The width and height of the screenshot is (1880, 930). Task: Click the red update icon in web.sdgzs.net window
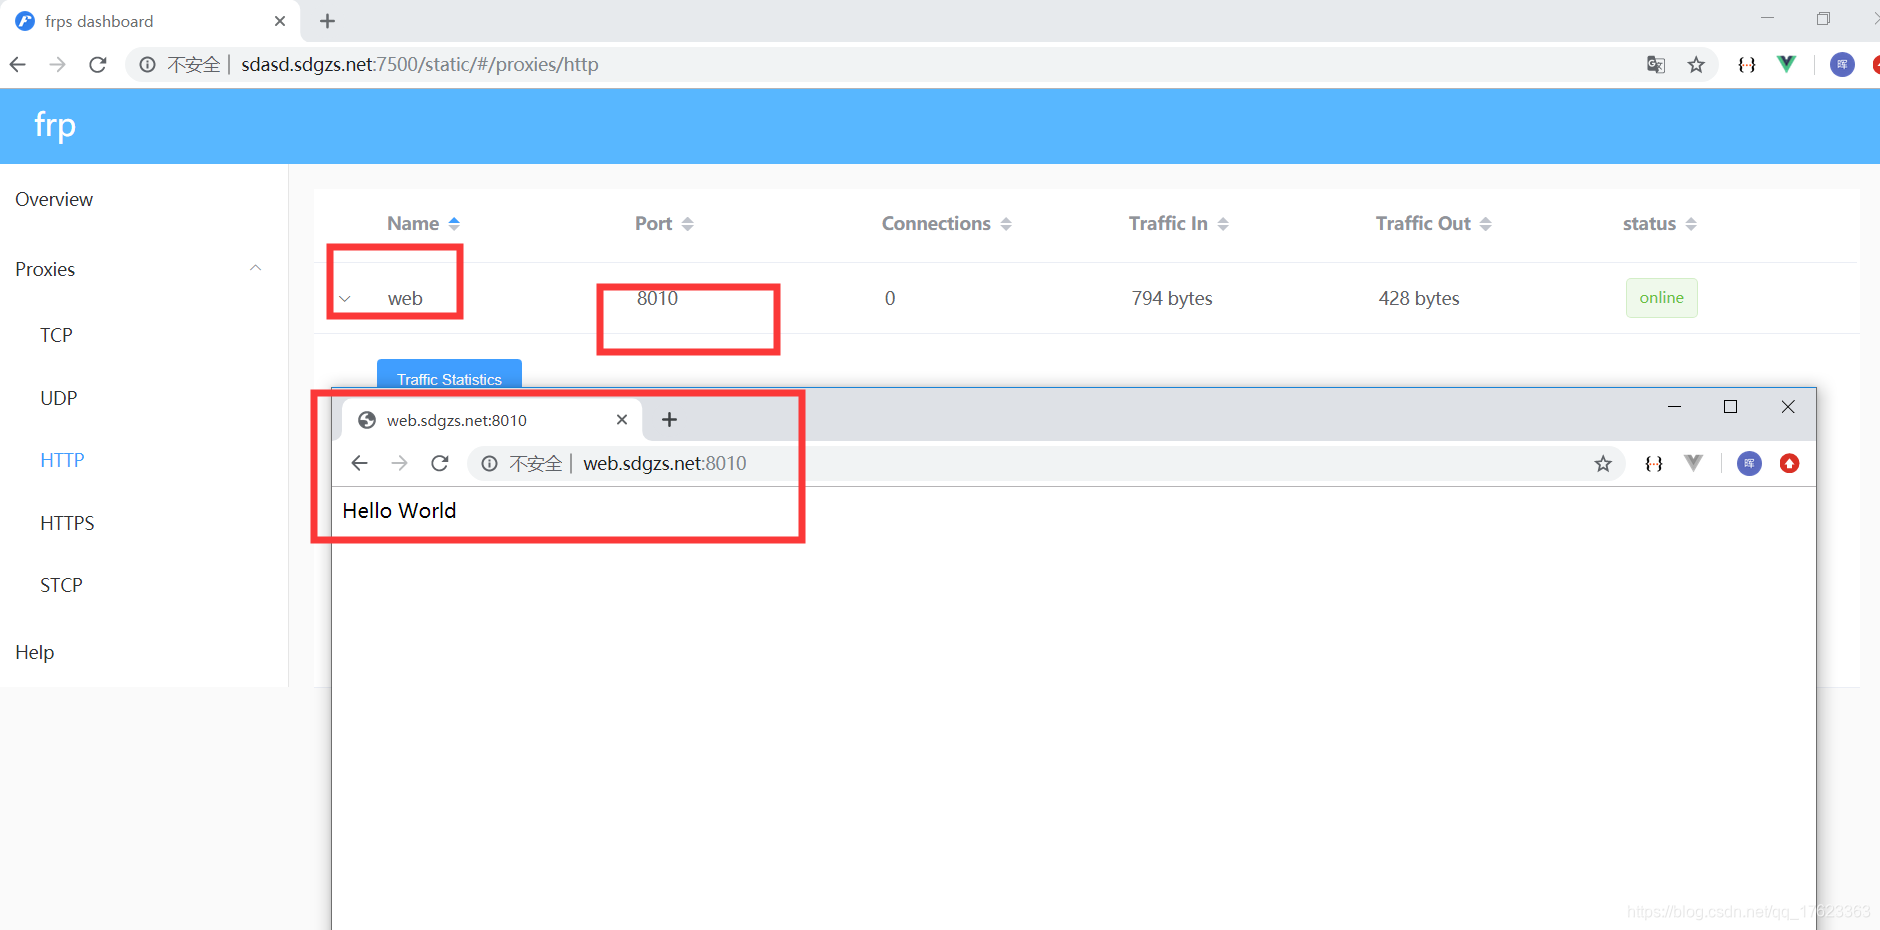point(1790,463)
